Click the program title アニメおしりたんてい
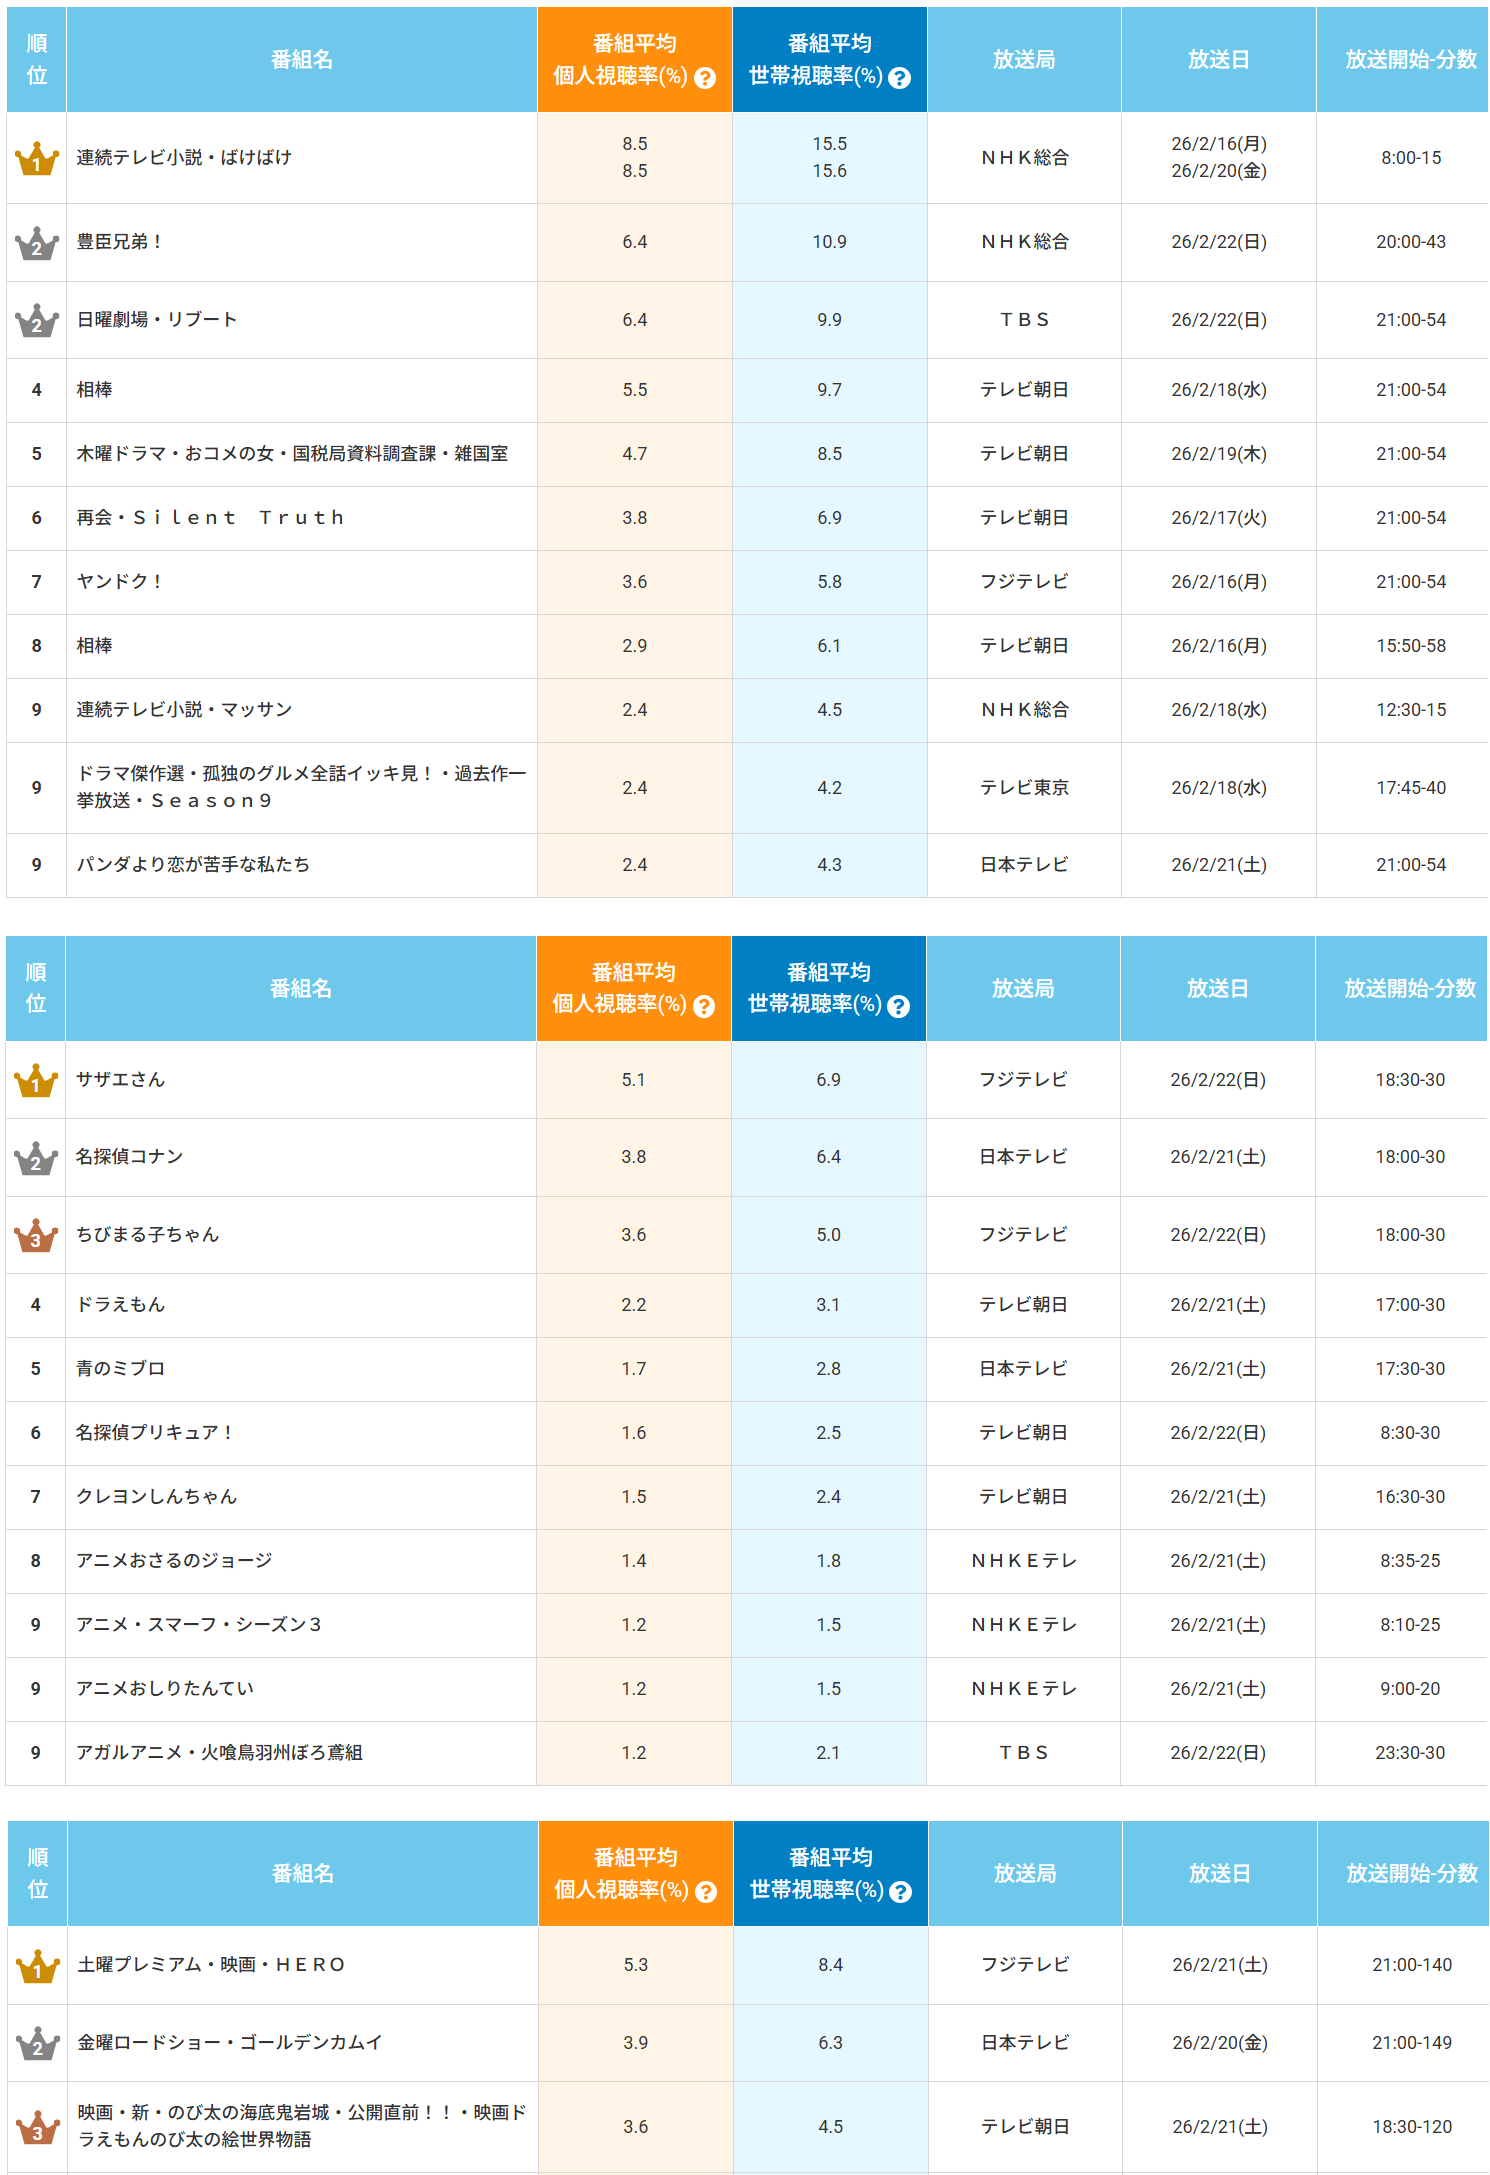The height and width of the screenshot is (2175, 1490). (x=165, y=1689)
